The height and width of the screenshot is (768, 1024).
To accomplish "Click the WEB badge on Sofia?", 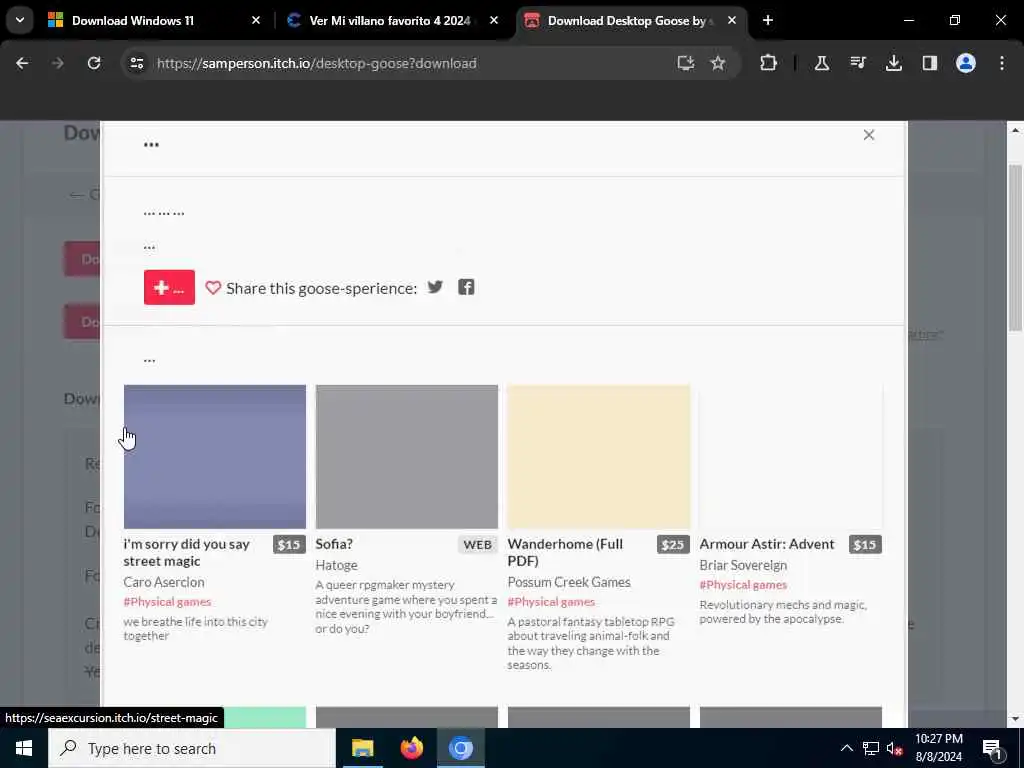I will coord(477,545).
